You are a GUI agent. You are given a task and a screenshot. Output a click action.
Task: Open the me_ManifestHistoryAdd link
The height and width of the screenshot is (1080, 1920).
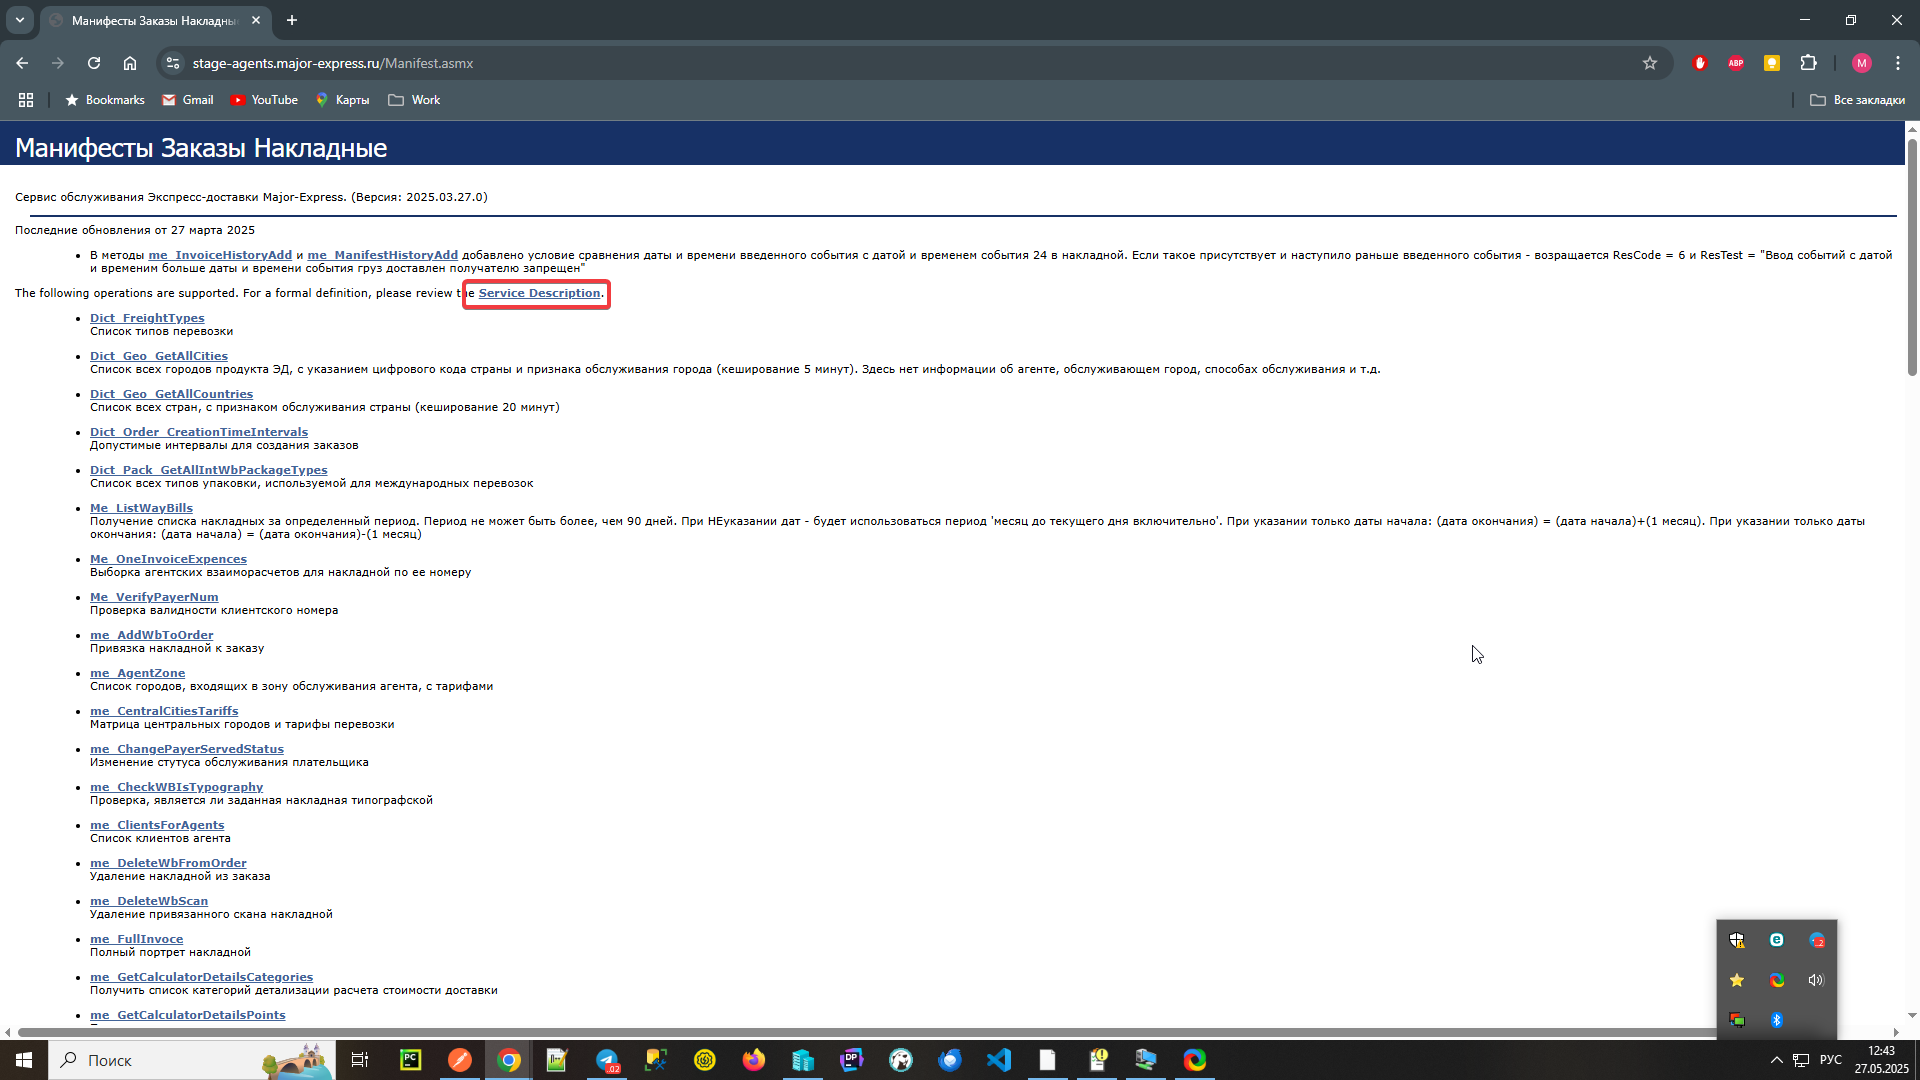click(382, 255)
